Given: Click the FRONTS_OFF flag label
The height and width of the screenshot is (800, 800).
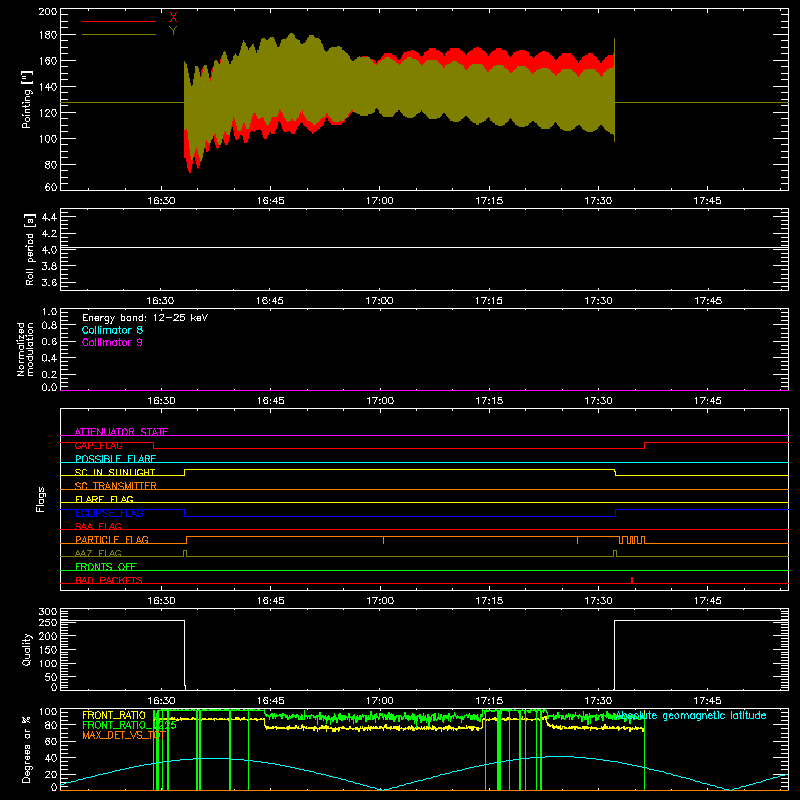Looking at the screenshot, I should 106,566.
